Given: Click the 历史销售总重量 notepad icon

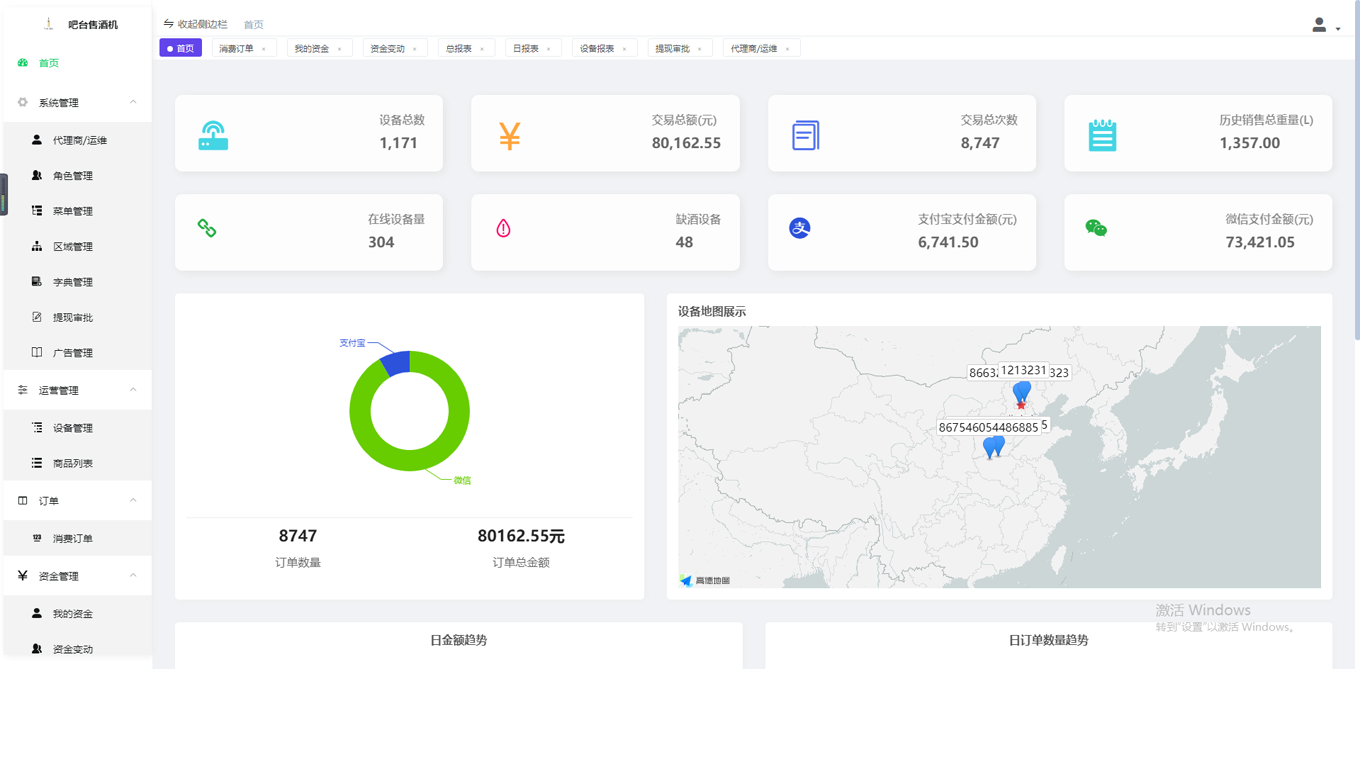Looking at the screenshot, I should (x=1102, y=135).
